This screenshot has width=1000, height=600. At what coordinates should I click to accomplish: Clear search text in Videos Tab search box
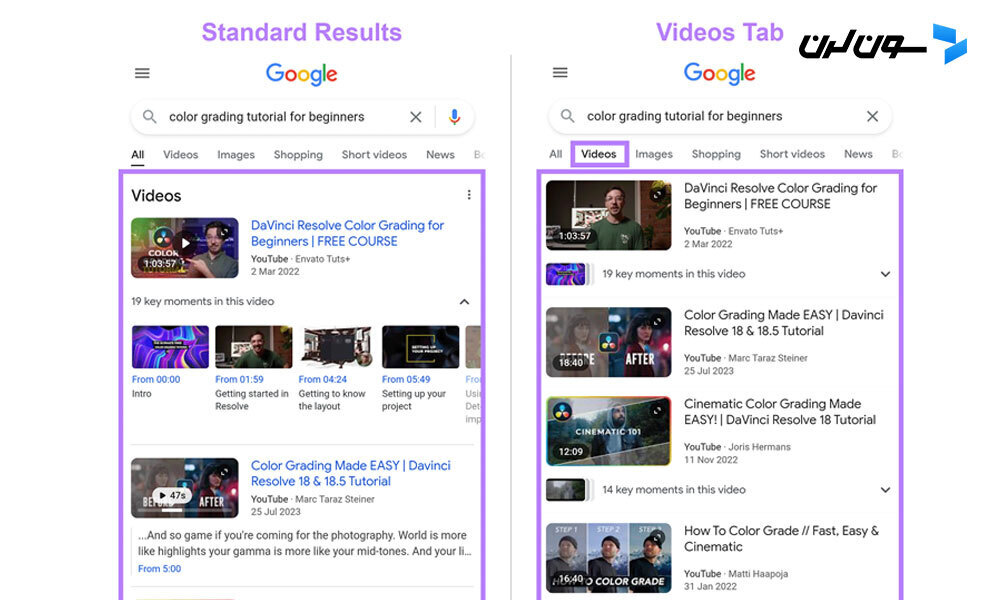click(x=872, y=116)
